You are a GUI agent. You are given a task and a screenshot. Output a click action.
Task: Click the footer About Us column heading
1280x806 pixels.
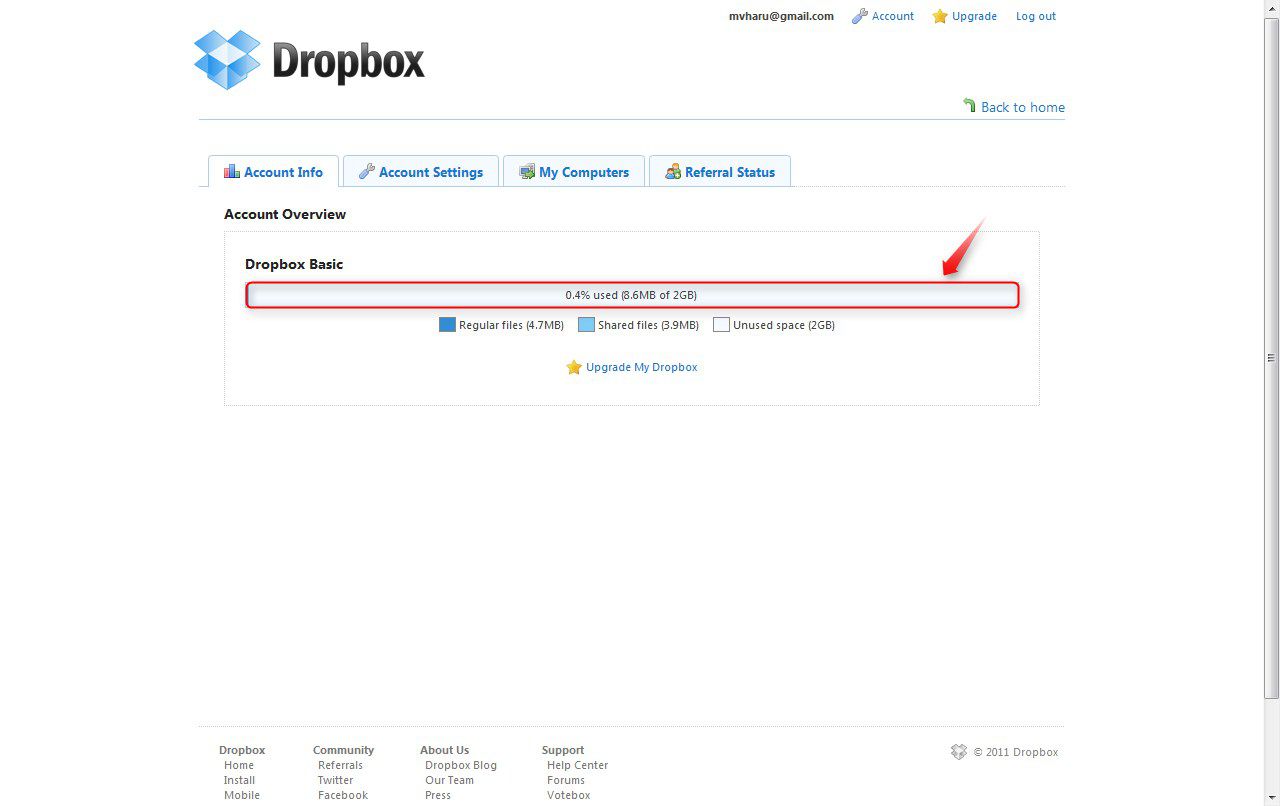444,750
